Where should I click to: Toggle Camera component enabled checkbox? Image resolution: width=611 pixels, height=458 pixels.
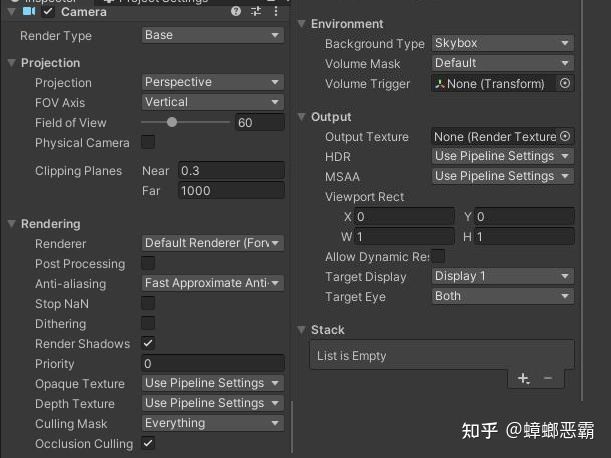48,12
